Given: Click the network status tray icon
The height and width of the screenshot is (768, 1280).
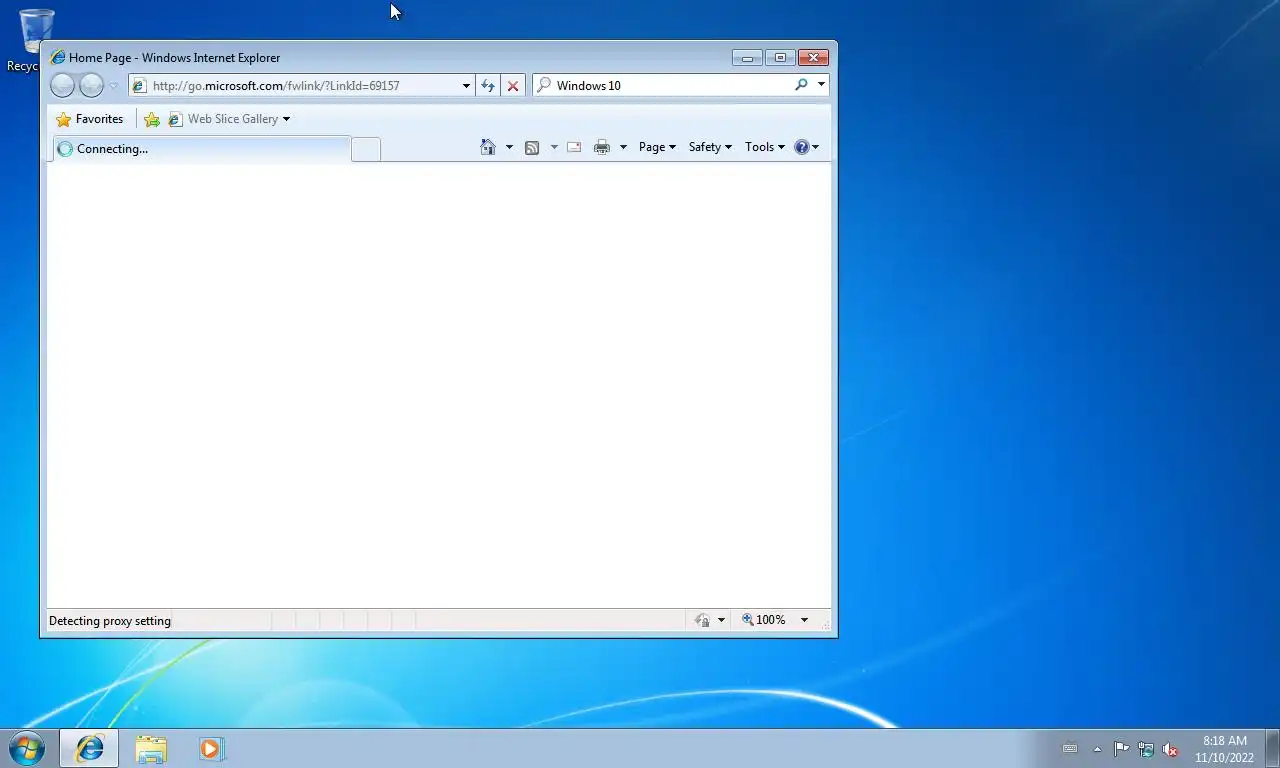Looking at the screenshot, I should pos(1146,749).
